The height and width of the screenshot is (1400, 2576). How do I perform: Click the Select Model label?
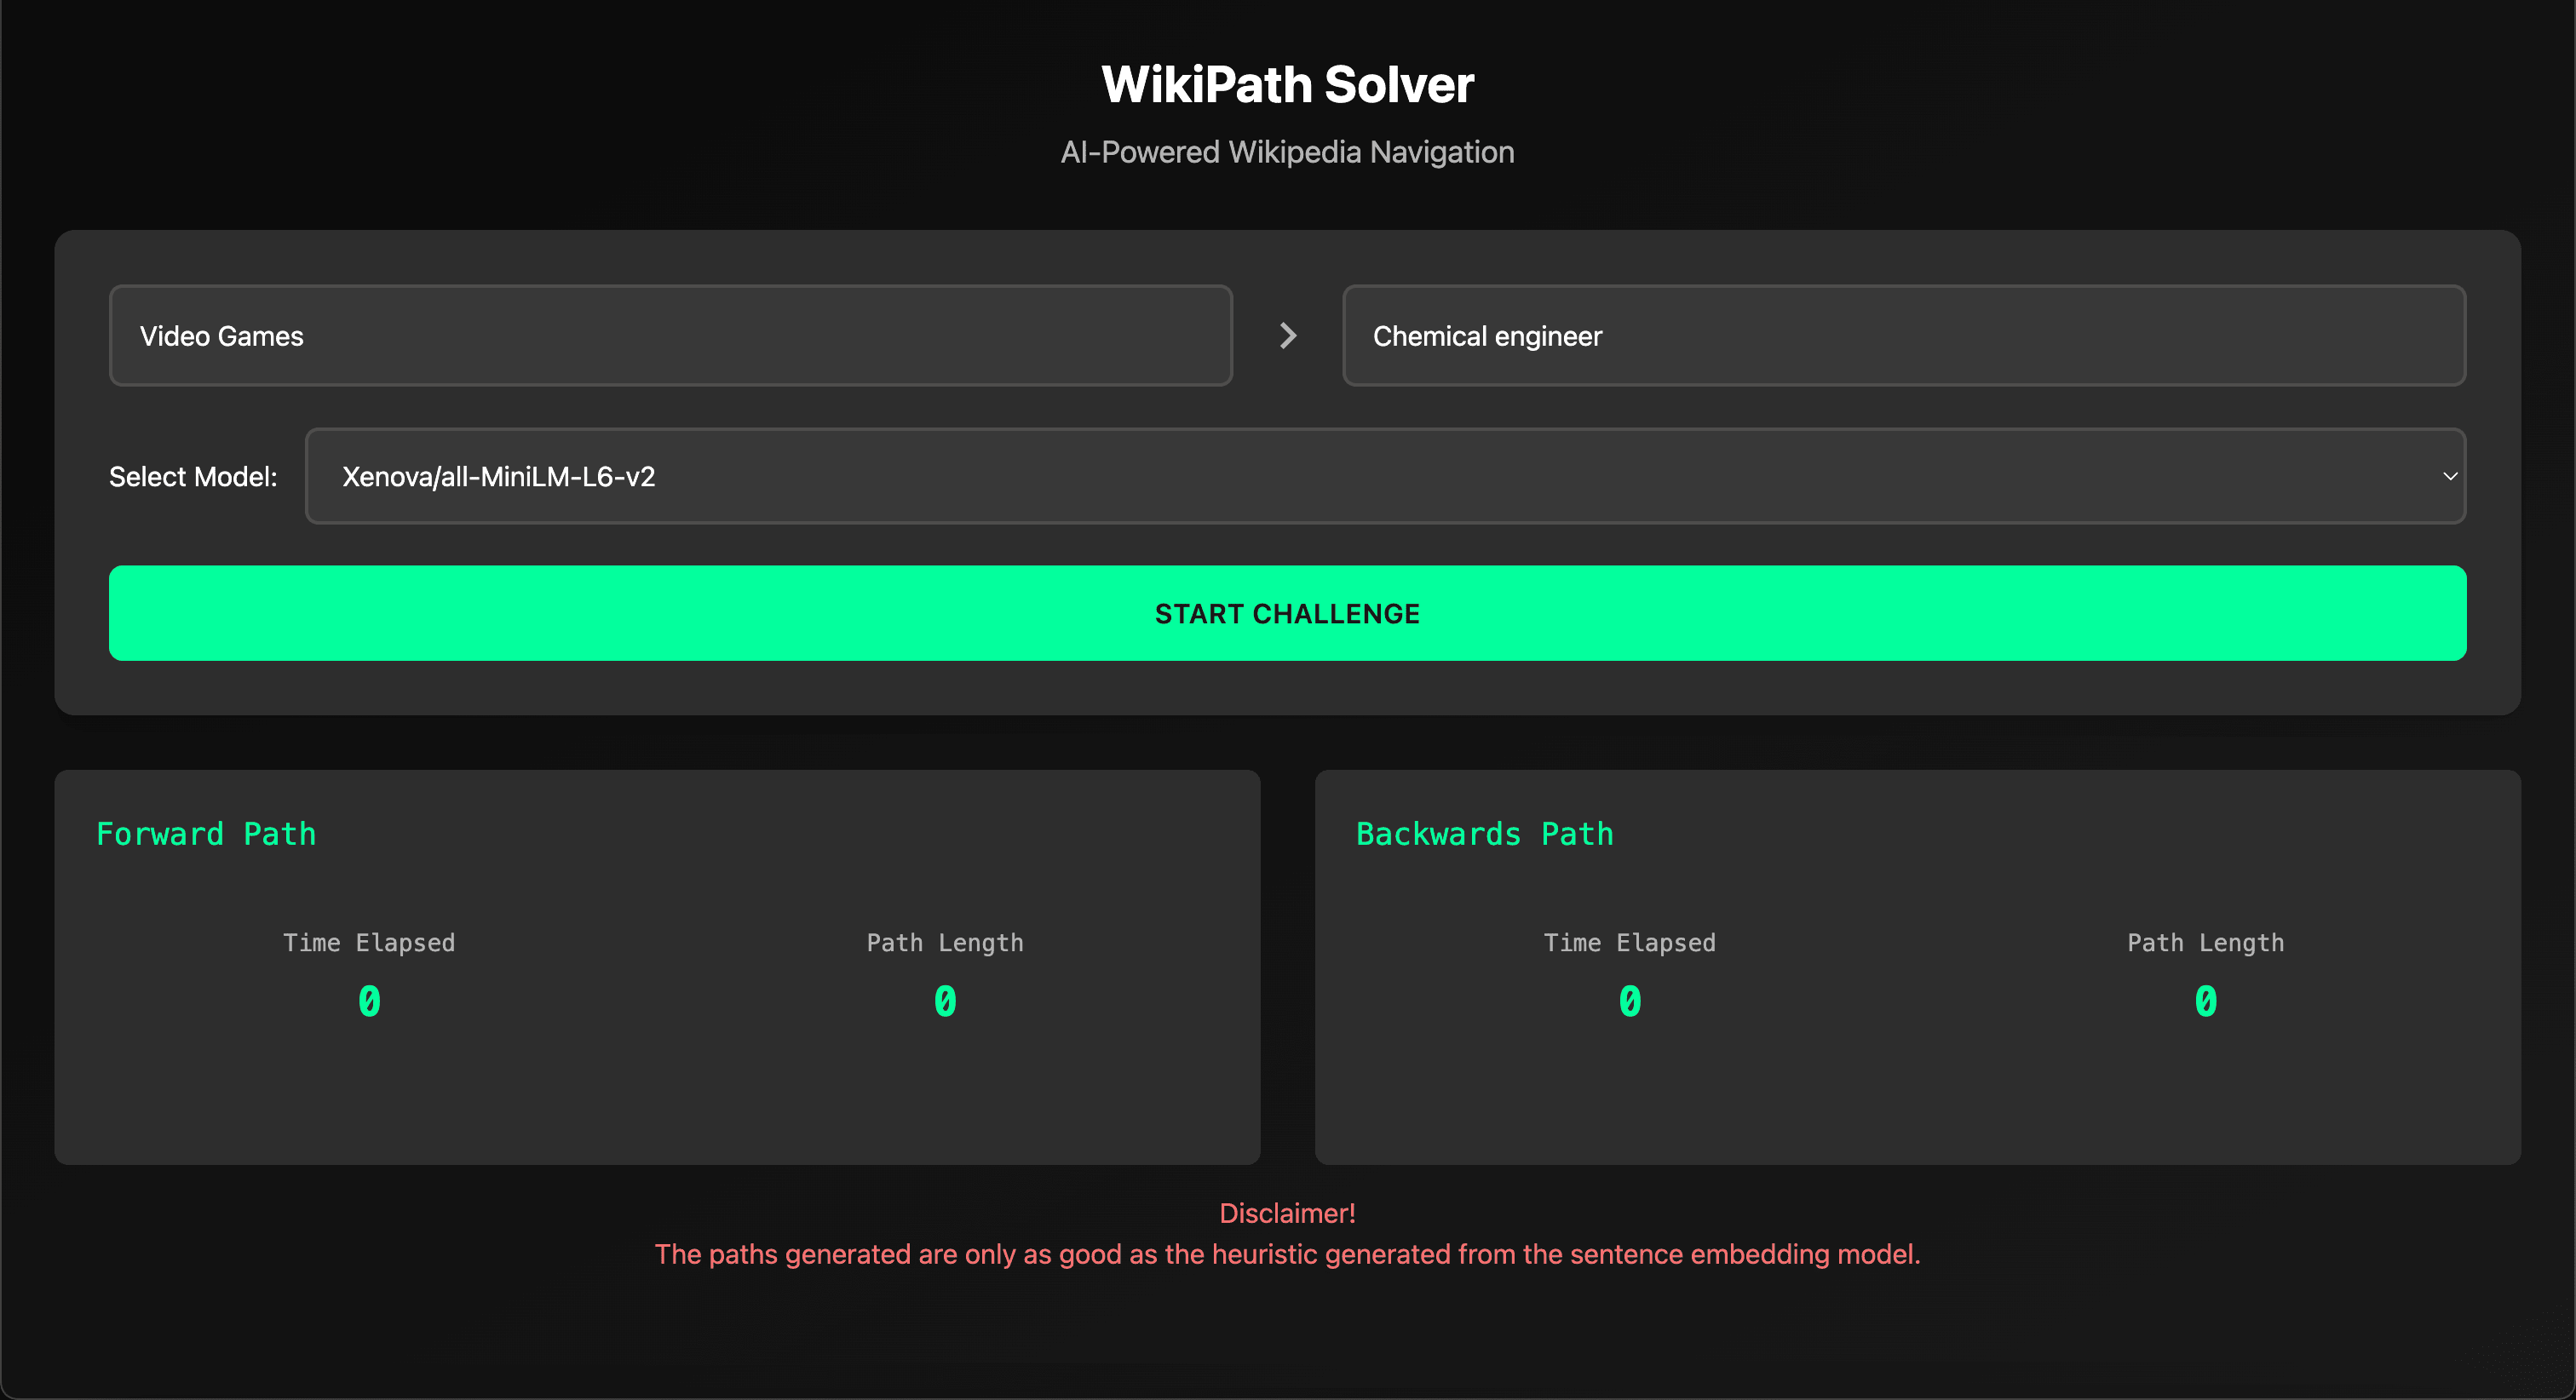192,476
